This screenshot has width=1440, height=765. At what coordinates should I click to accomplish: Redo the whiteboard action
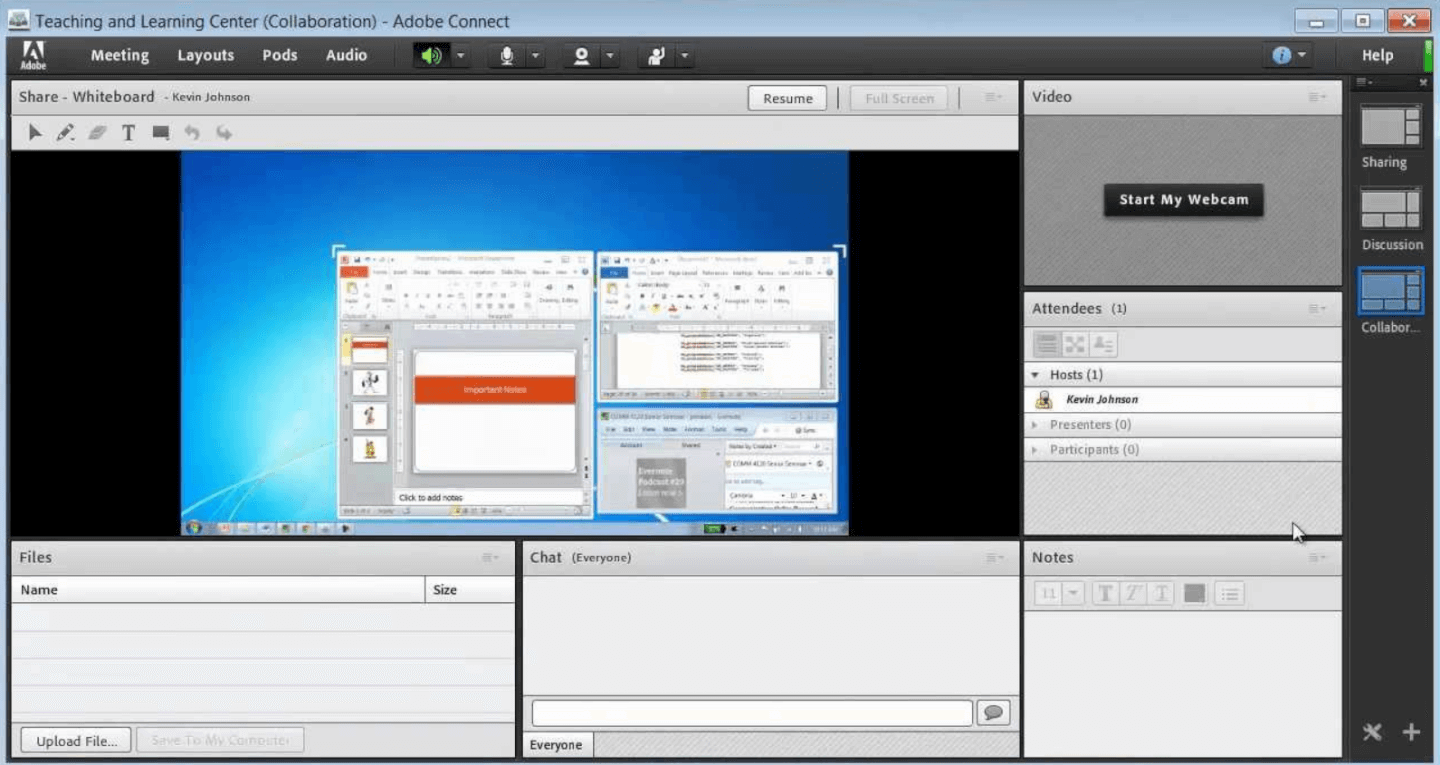tap(224, 132)
